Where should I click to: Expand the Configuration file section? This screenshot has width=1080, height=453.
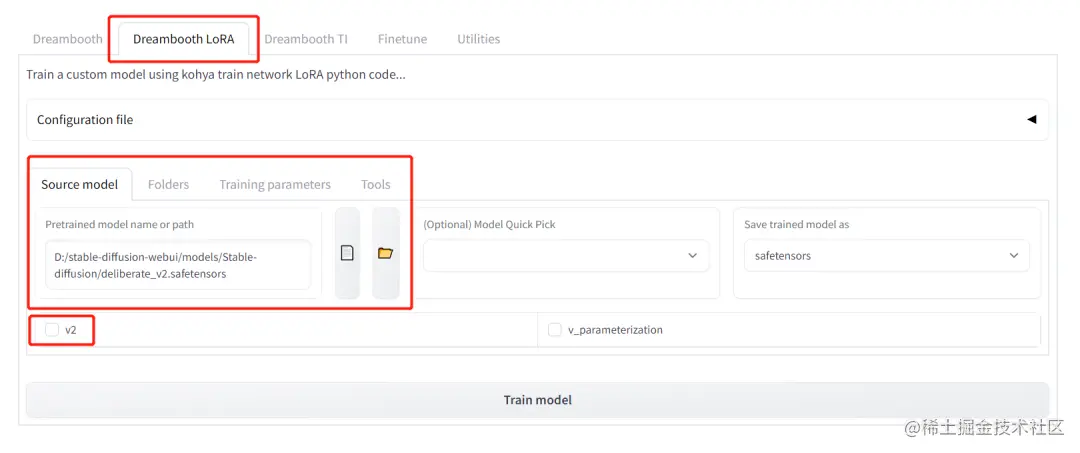click(537, 120)
